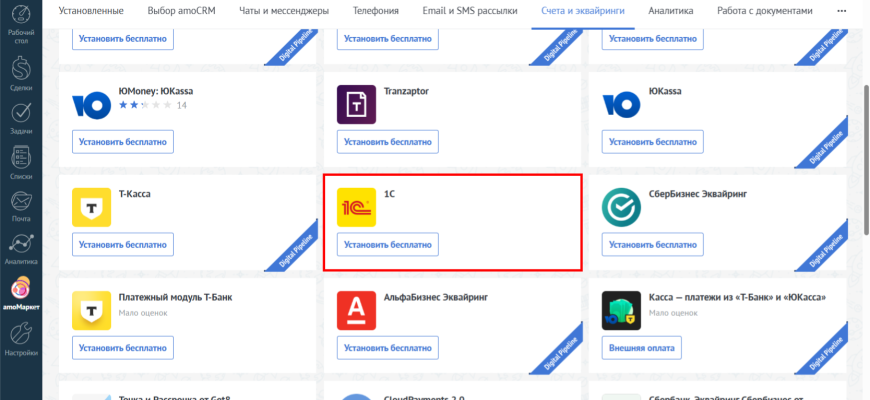Open amoМаркет icon in sidebar
870x400 pixels.
(x=20, y=292)
